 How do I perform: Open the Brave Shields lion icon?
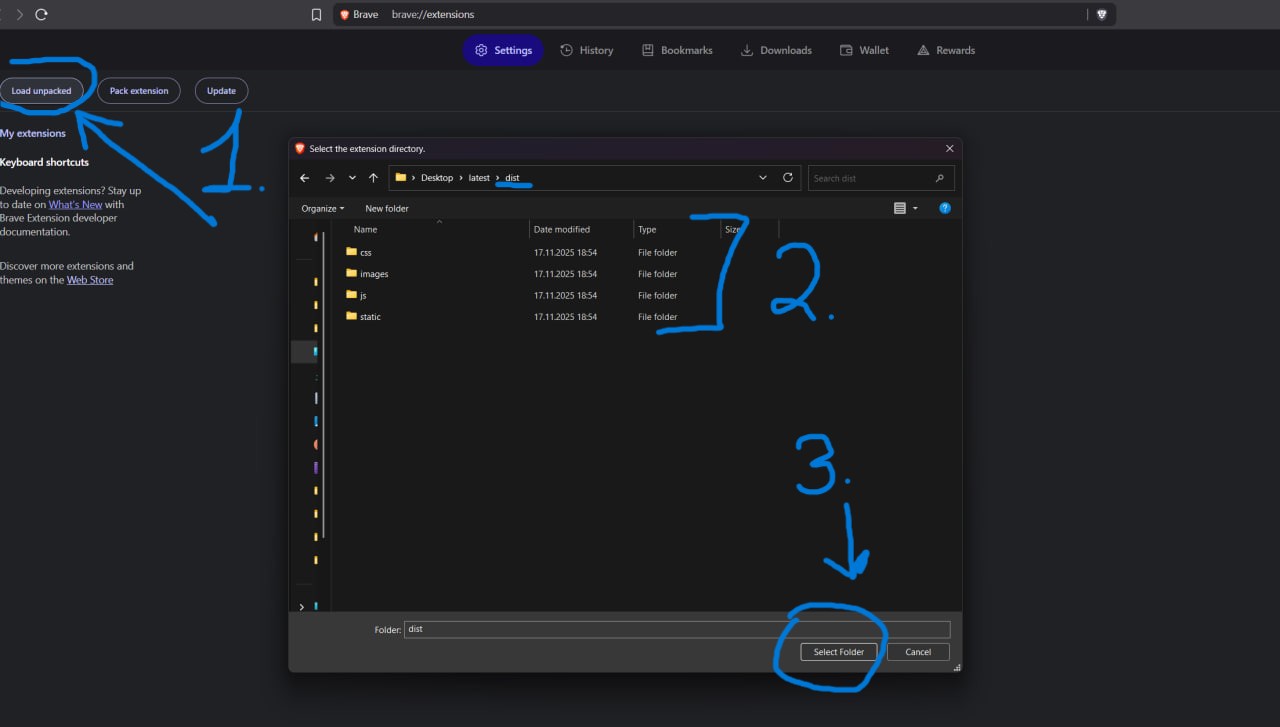click(1102, 15)
